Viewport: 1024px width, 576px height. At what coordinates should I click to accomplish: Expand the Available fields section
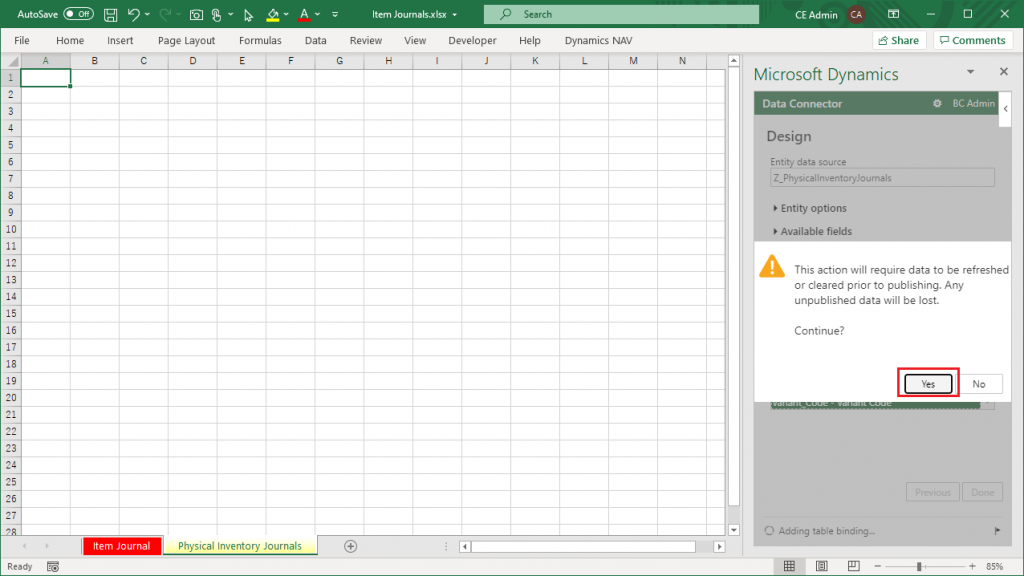(x=812, y=231)
